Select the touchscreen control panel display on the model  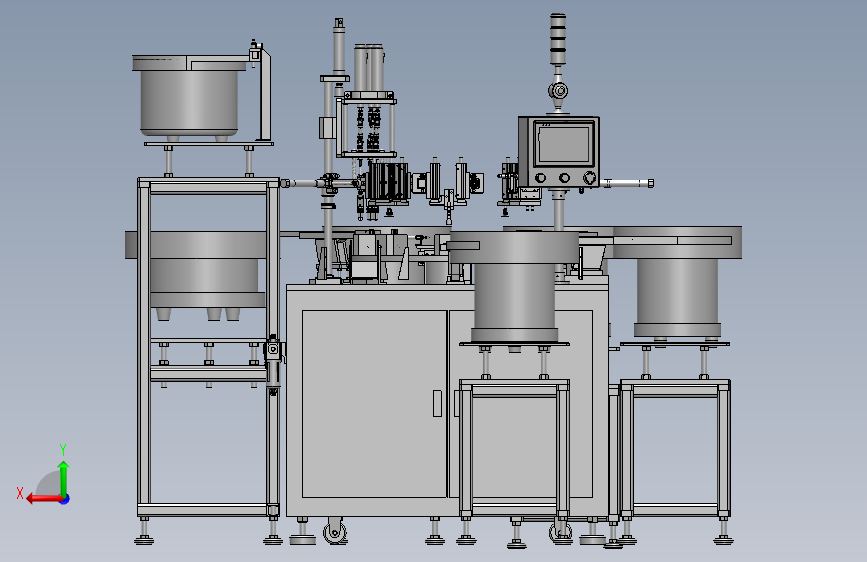pyautogui.click(x=564, y=144)
